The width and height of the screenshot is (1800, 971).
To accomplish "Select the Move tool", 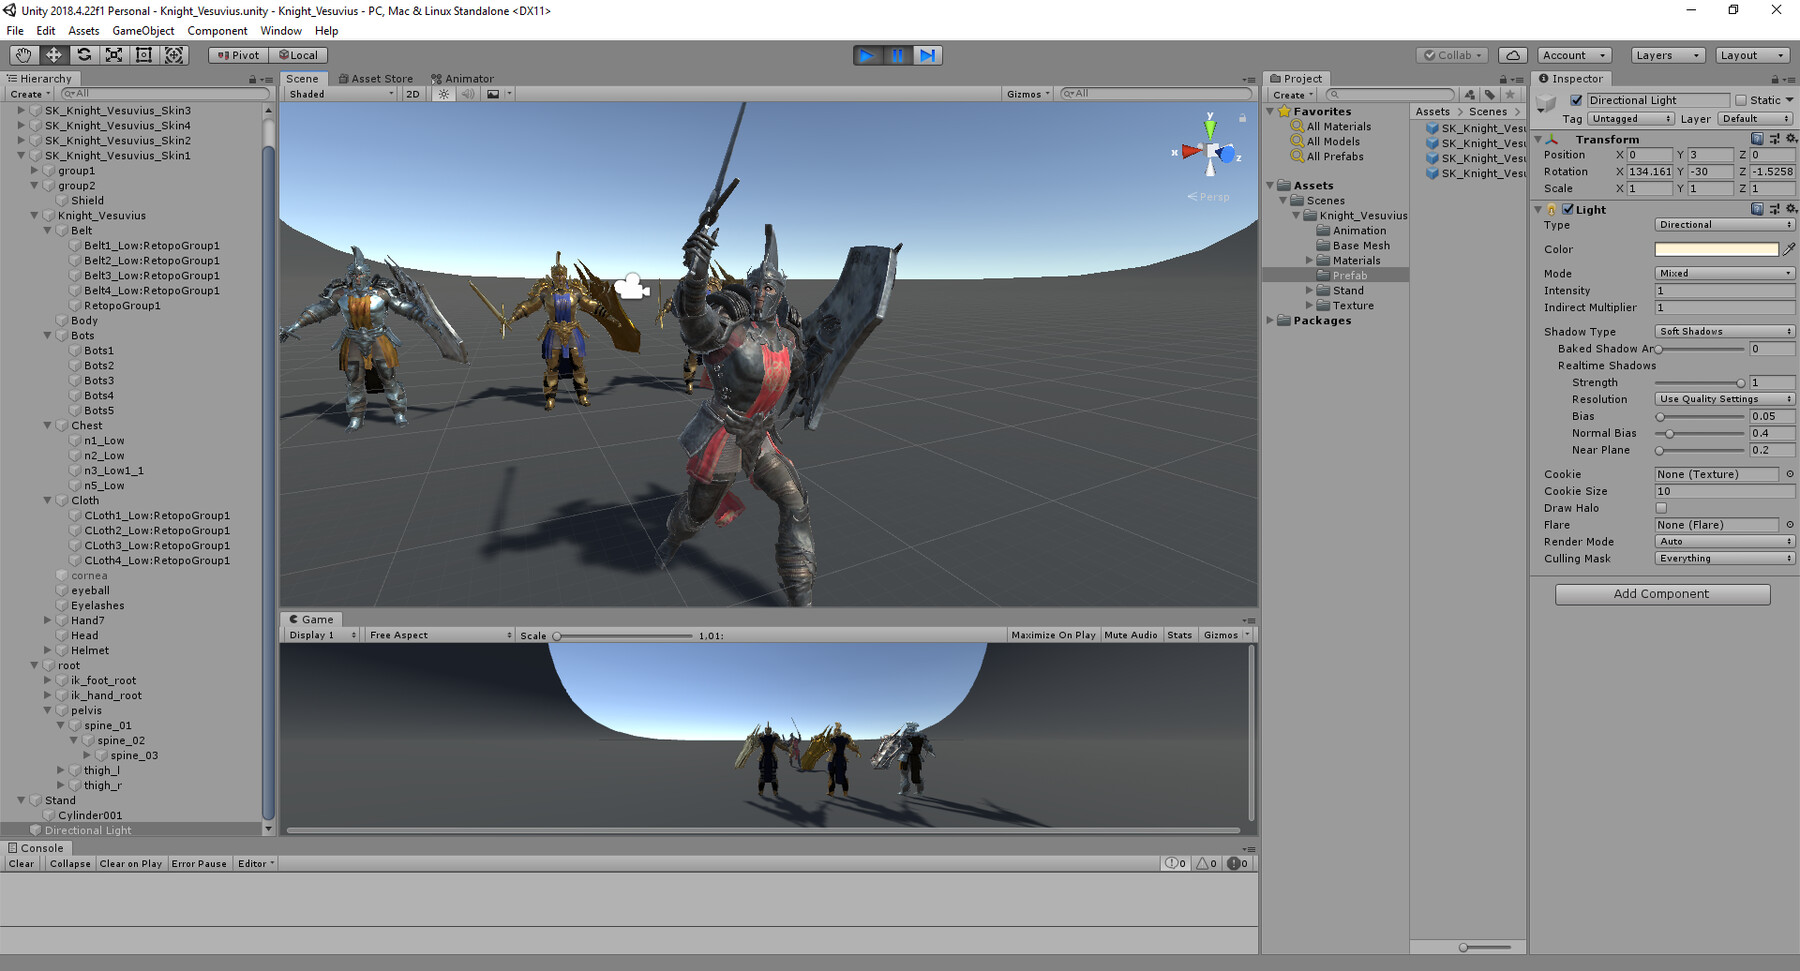I will point(53,55).
